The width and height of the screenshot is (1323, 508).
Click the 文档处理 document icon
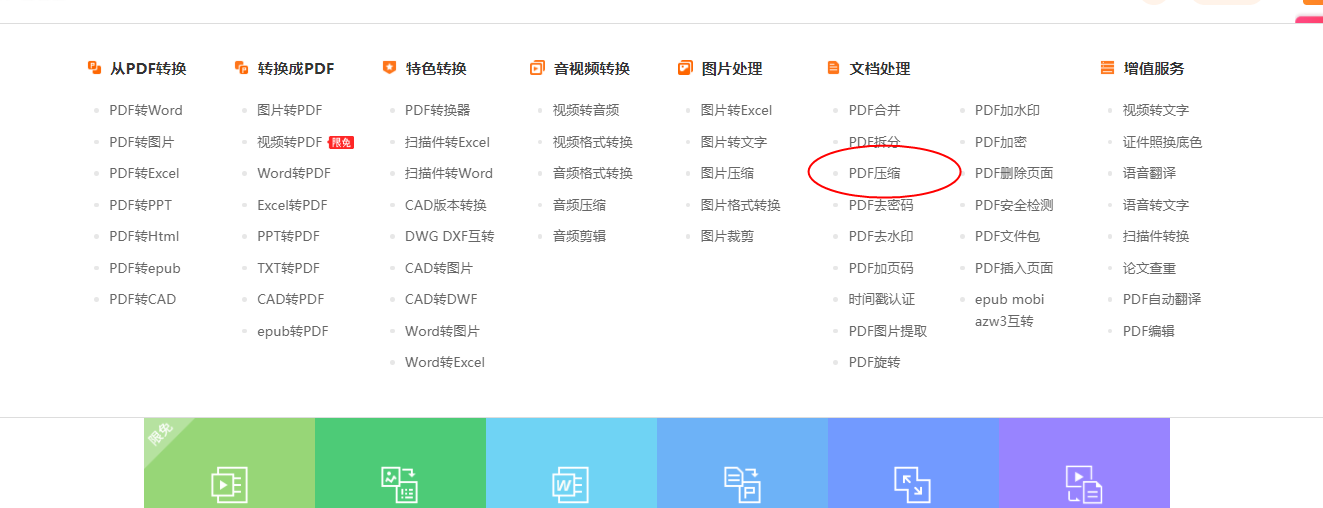point(833,68)
